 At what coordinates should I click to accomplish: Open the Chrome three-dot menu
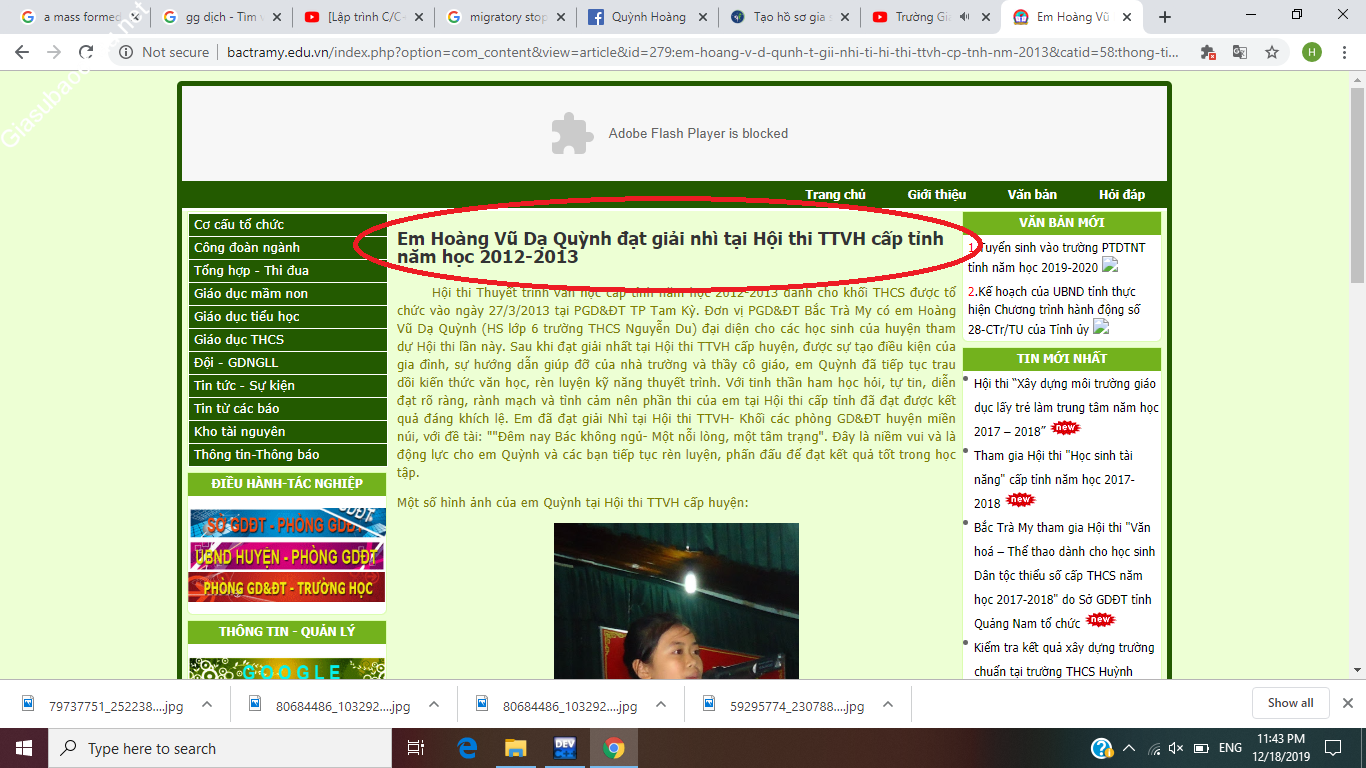point(1346,52)
